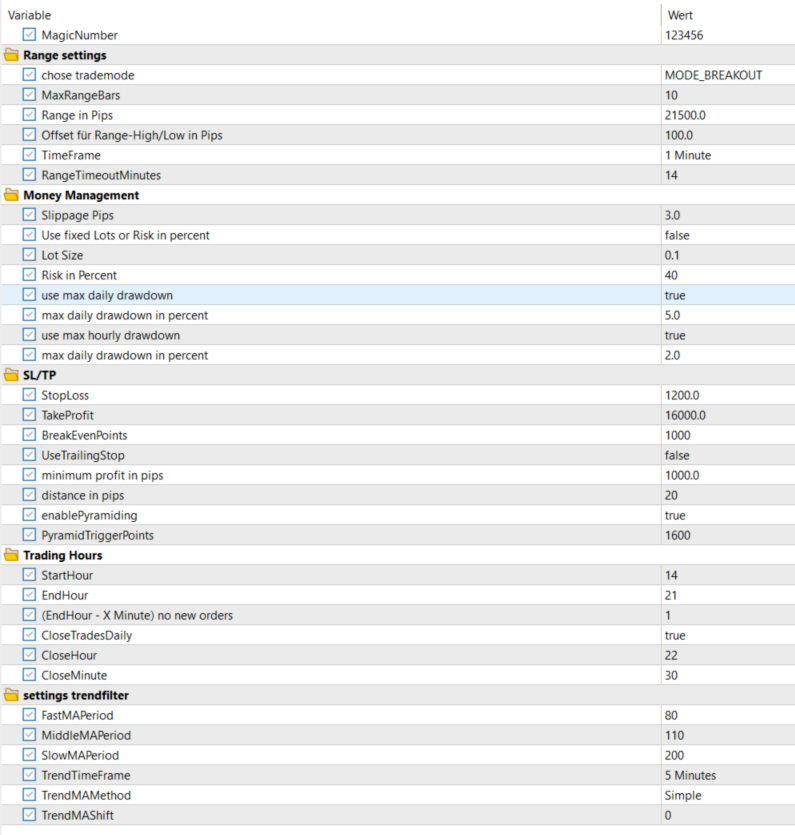Toggle the enablePyramiding checkbox
Viewport: 795px width, 835px height.
(29, 515)
